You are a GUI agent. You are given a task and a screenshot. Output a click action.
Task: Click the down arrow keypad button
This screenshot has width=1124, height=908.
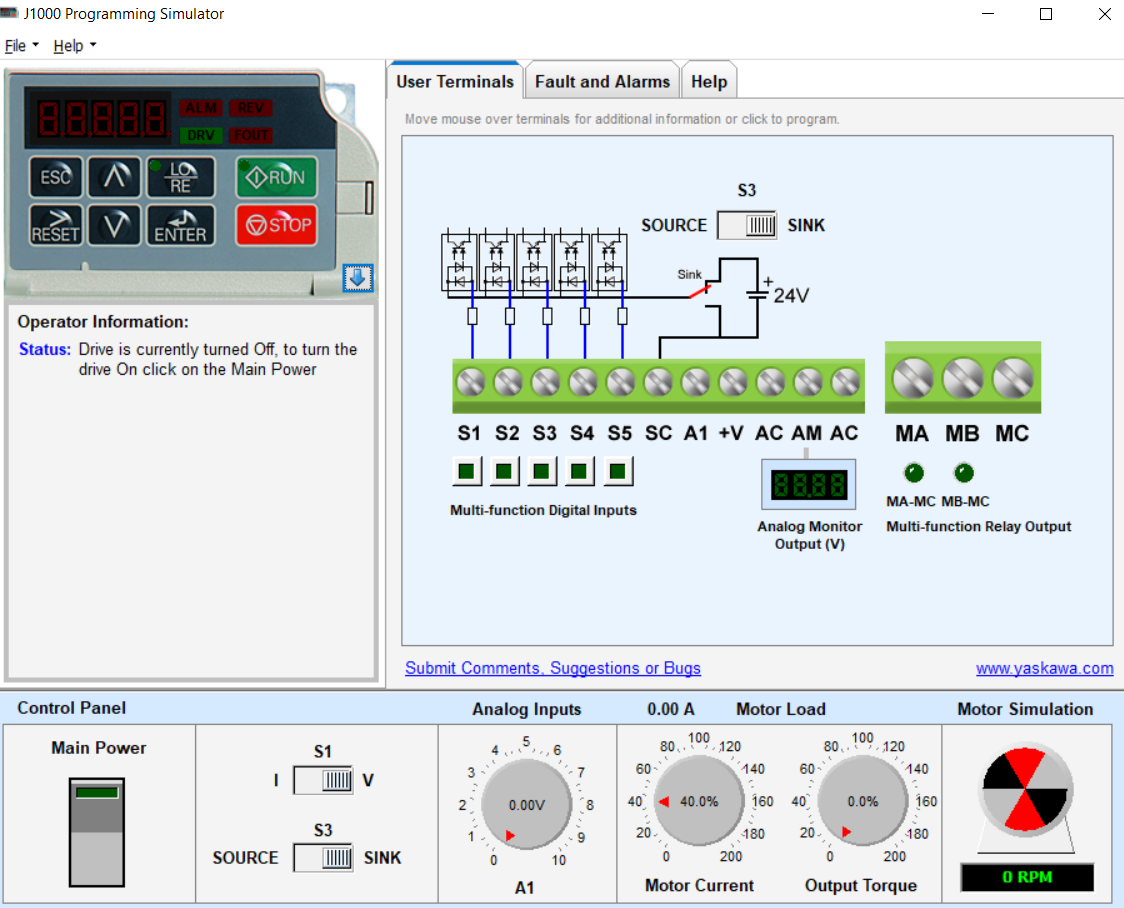(115, 226)
